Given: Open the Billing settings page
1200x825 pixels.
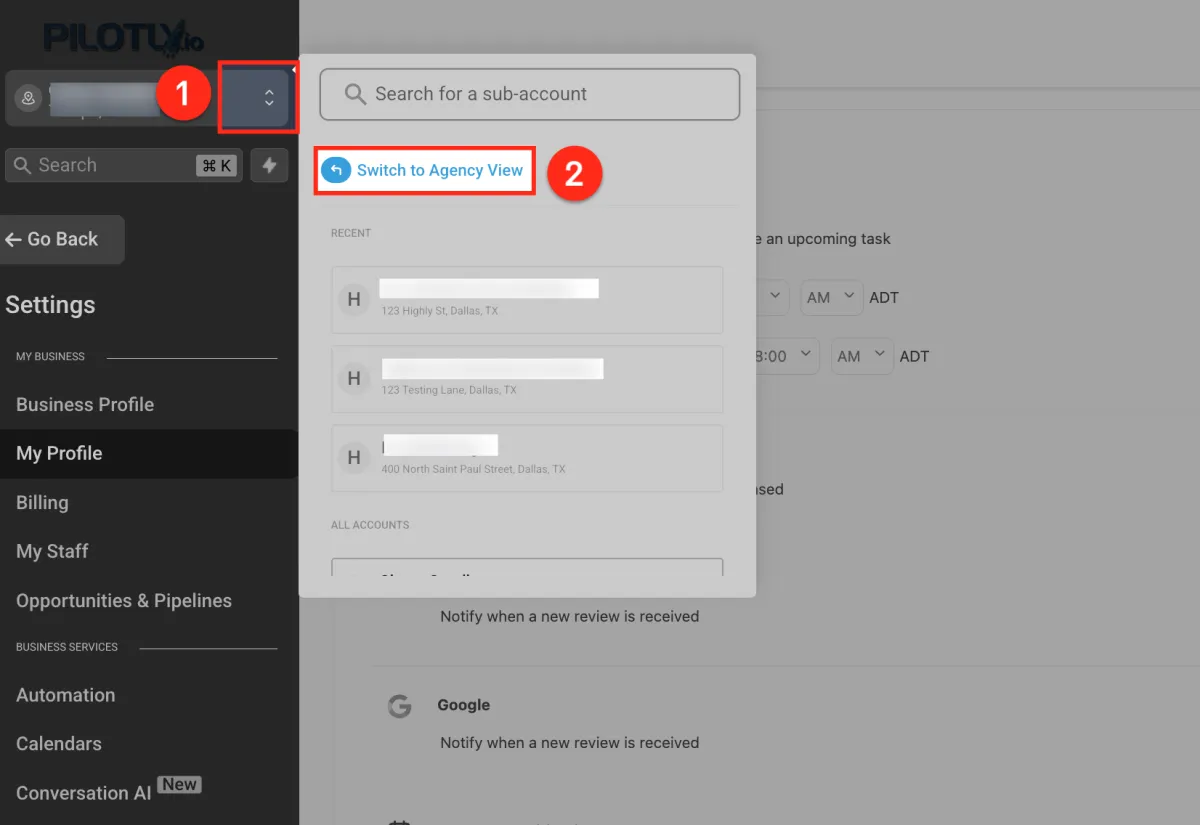Looking at the screenshot, I should (42, 502).
